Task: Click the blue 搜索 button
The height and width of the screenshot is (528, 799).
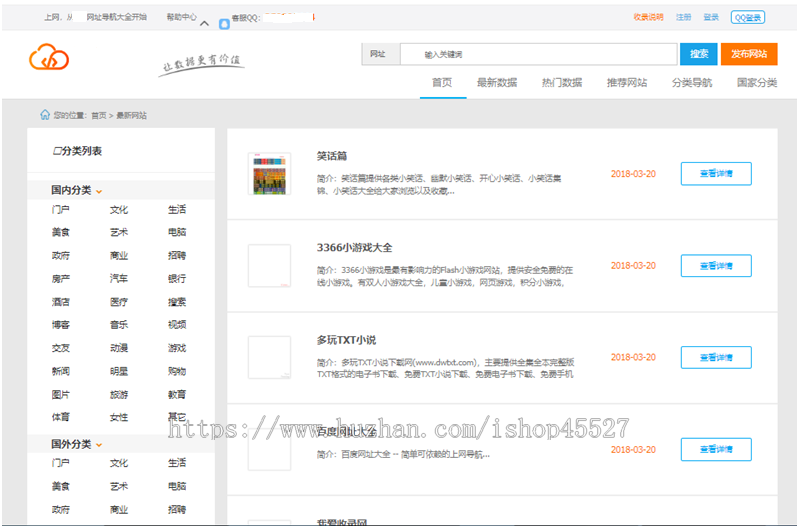Action: [699, 54]
